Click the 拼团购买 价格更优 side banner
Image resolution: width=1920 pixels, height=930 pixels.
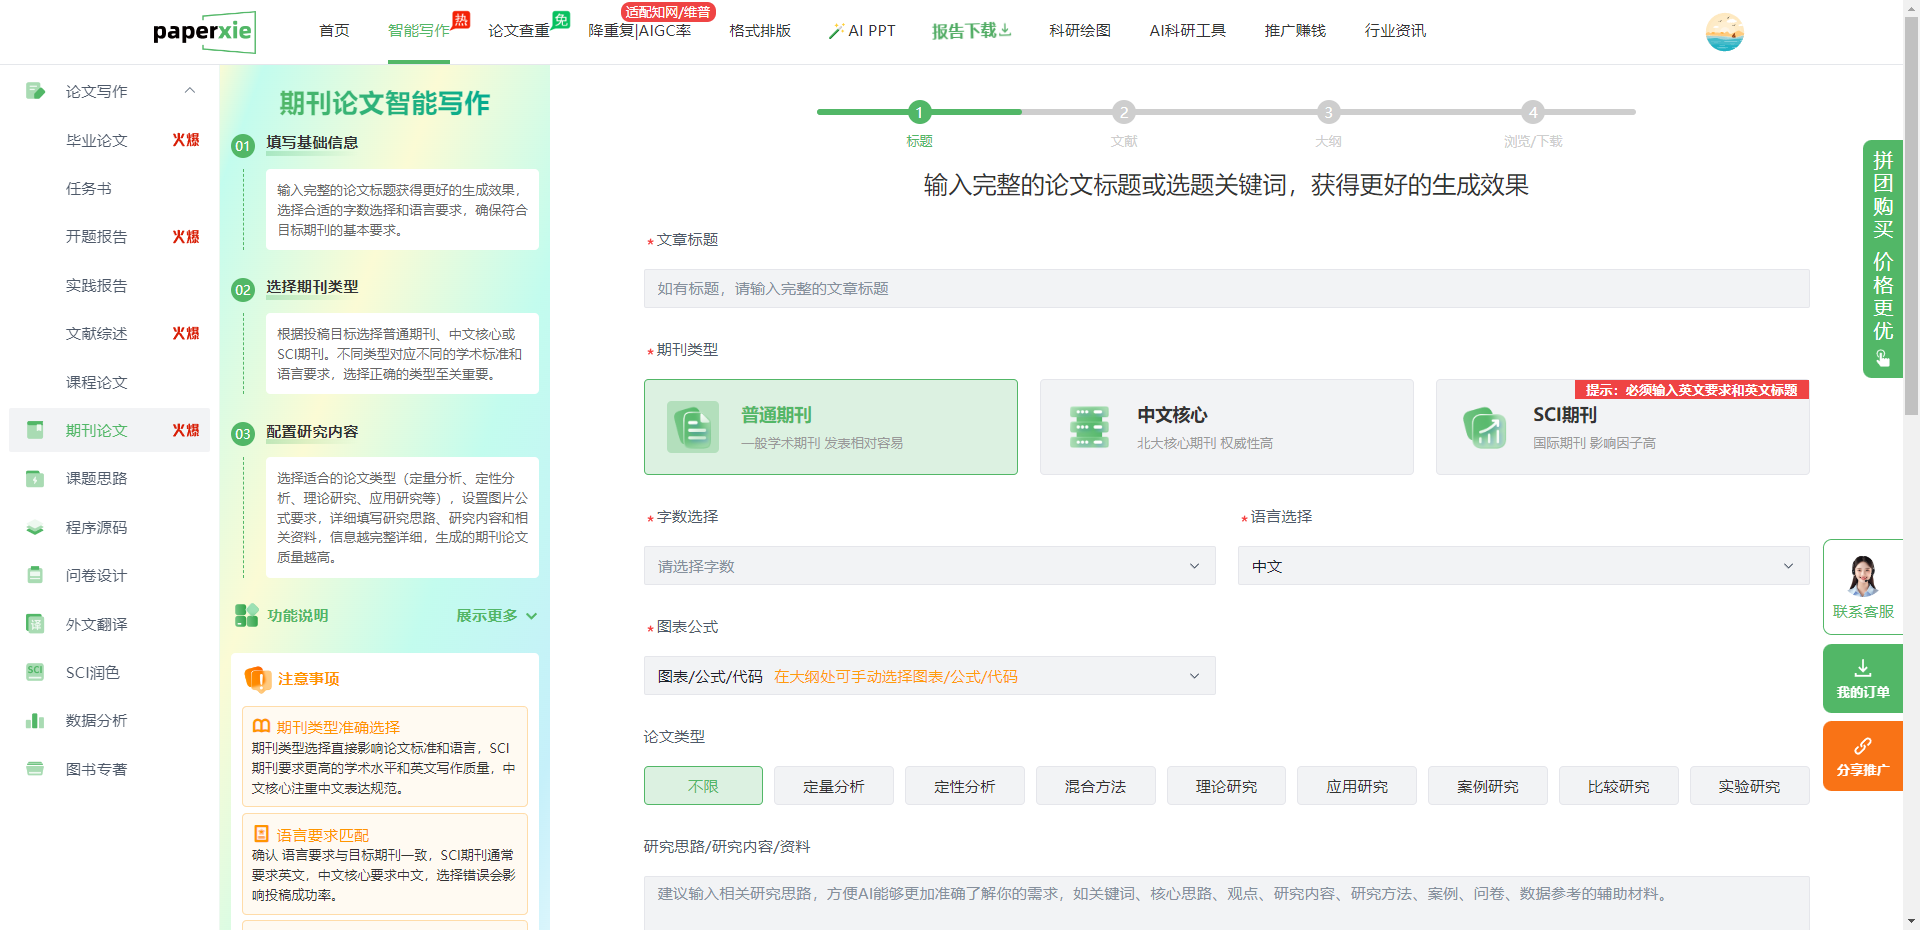1882,258
